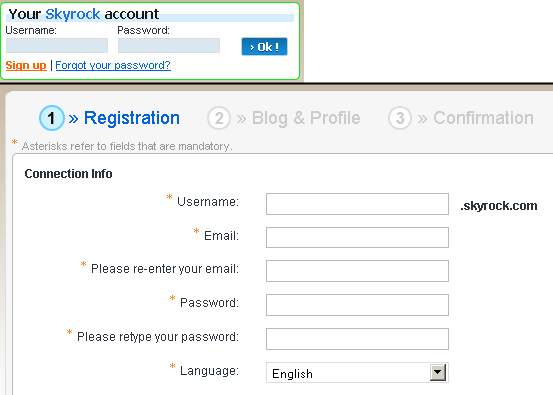Select the step 3 circle icon
Screen dimensions: 553x395
(400, 118)
